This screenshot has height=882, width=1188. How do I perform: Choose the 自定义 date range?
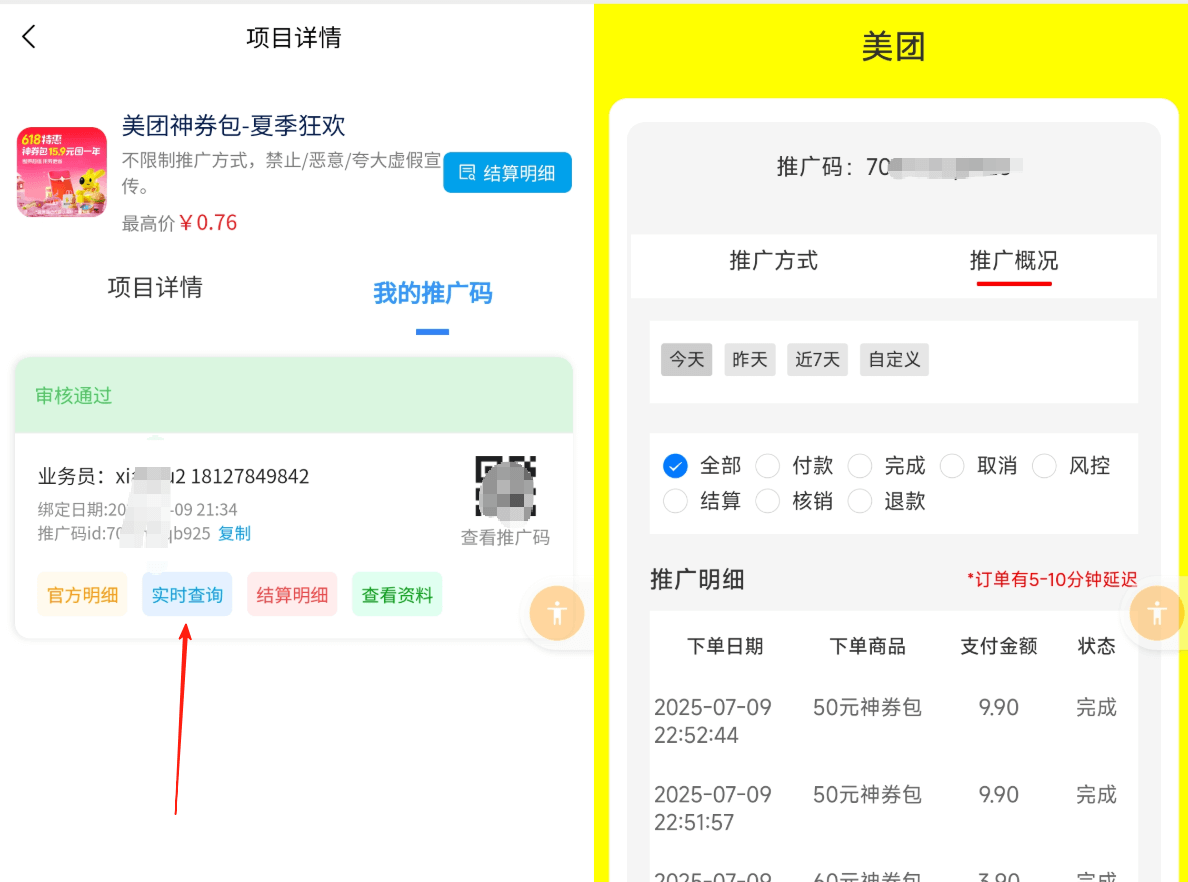pyautogui.click(x=894, y=359)
